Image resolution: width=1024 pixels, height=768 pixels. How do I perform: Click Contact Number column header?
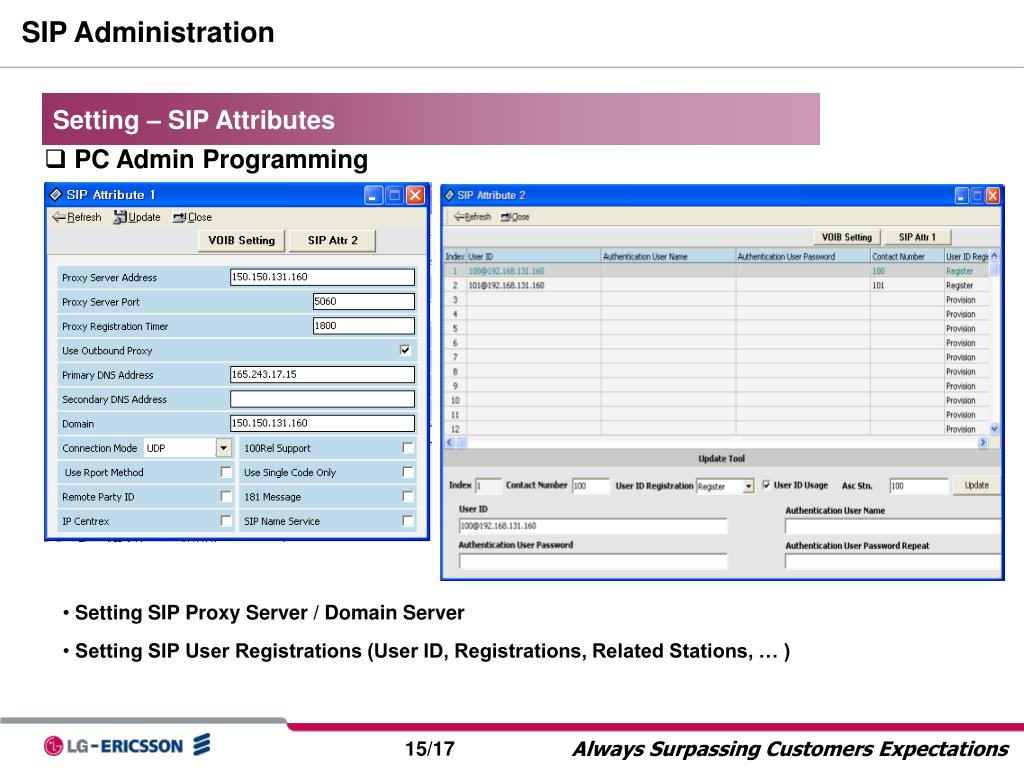pos(907,257)
